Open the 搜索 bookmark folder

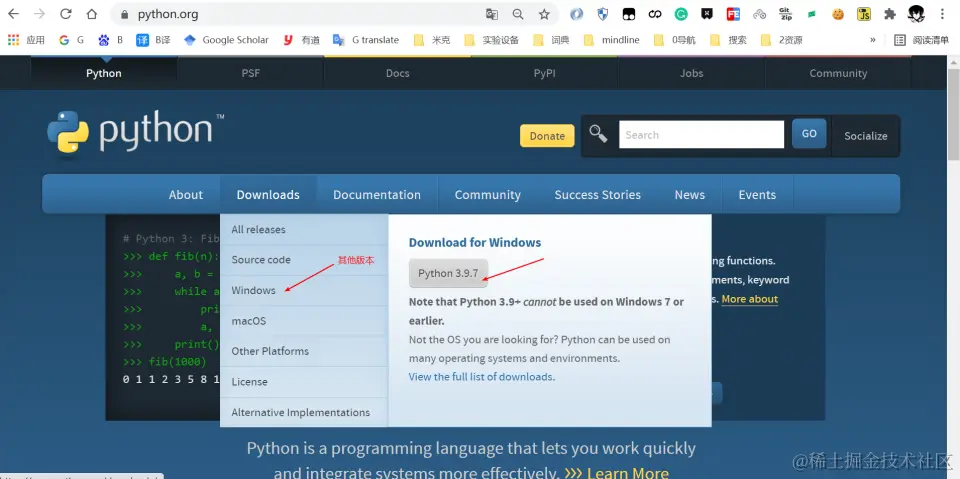(x=728, y=40)
